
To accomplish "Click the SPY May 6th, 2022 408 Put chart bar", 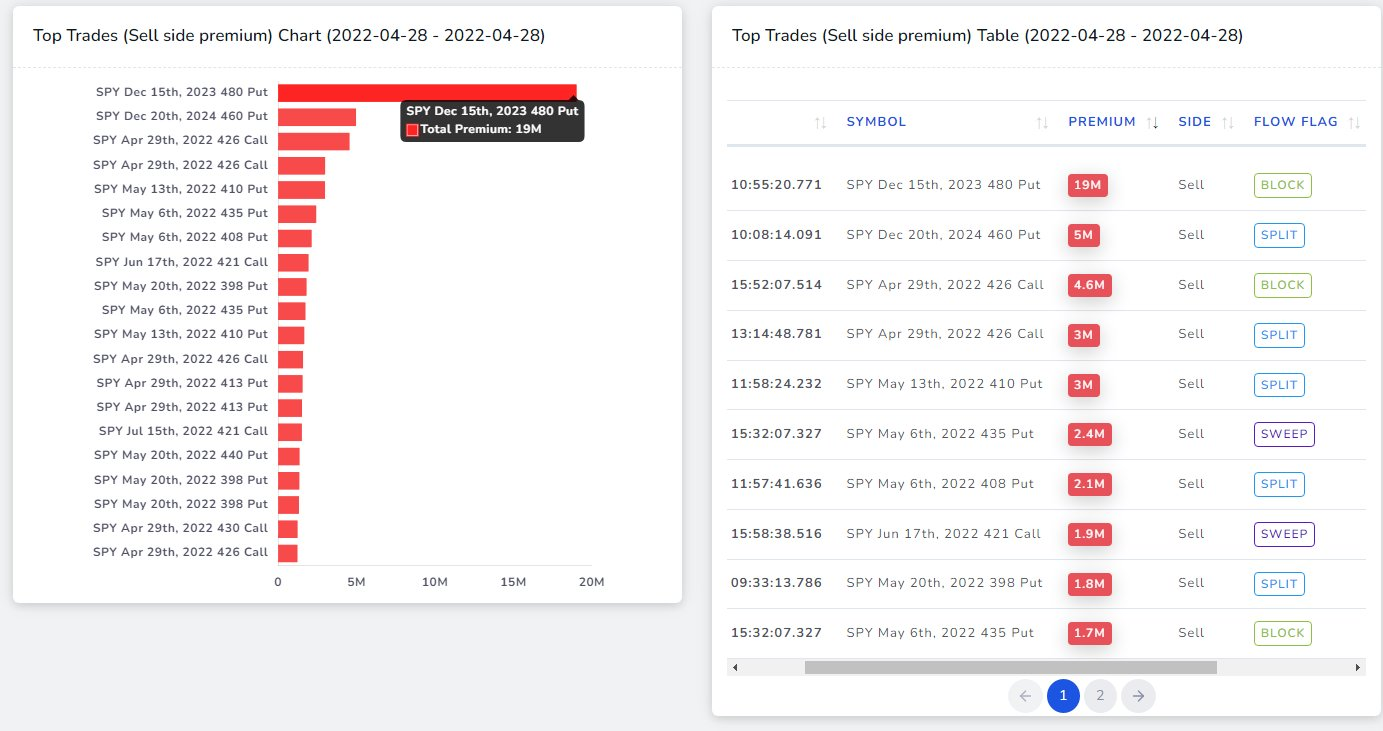I will (295, 238).
